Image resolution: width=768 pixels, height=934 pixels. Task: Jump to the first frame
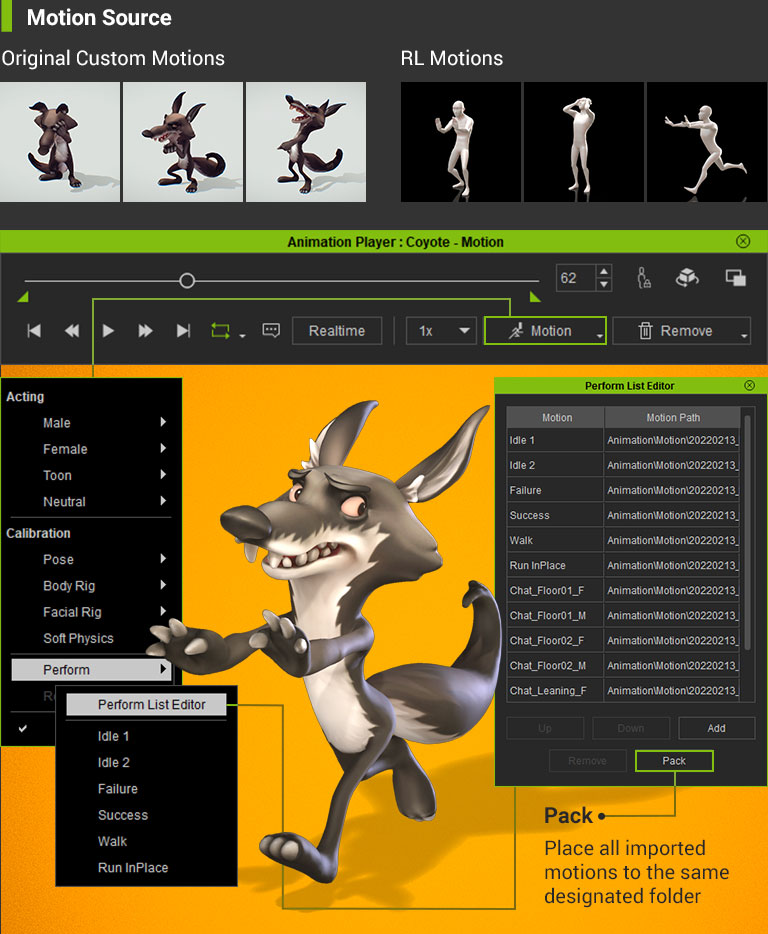[x=34, y=331]
